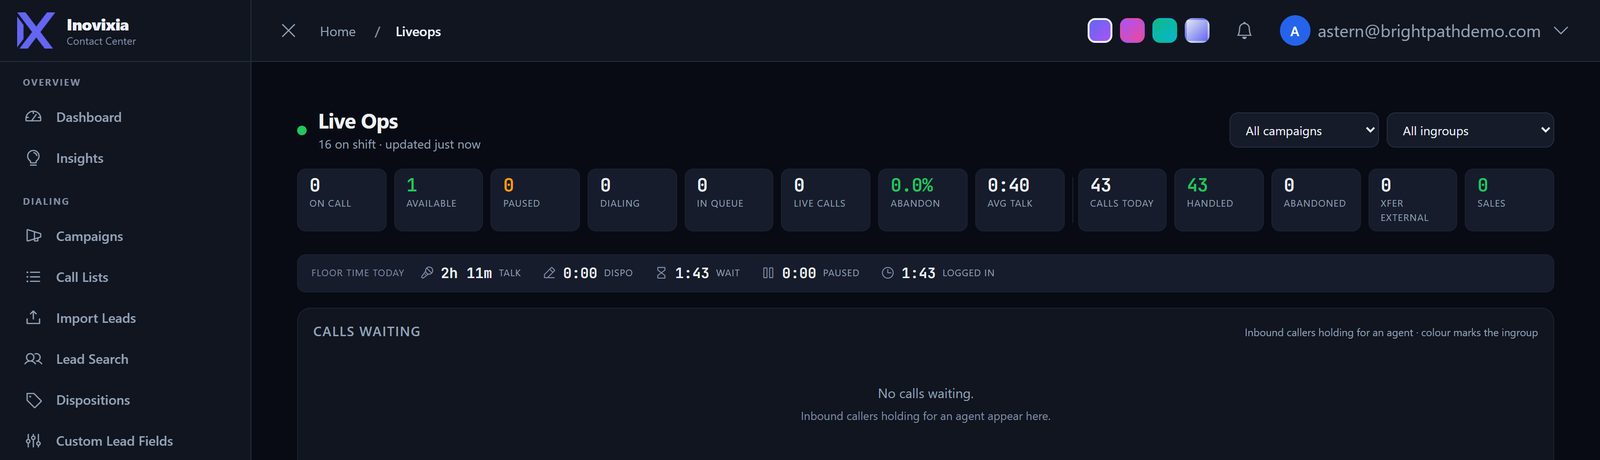Screen dimensions: 1600x460
Task: Click the wait hourglass icon
Action: point(661,273)
